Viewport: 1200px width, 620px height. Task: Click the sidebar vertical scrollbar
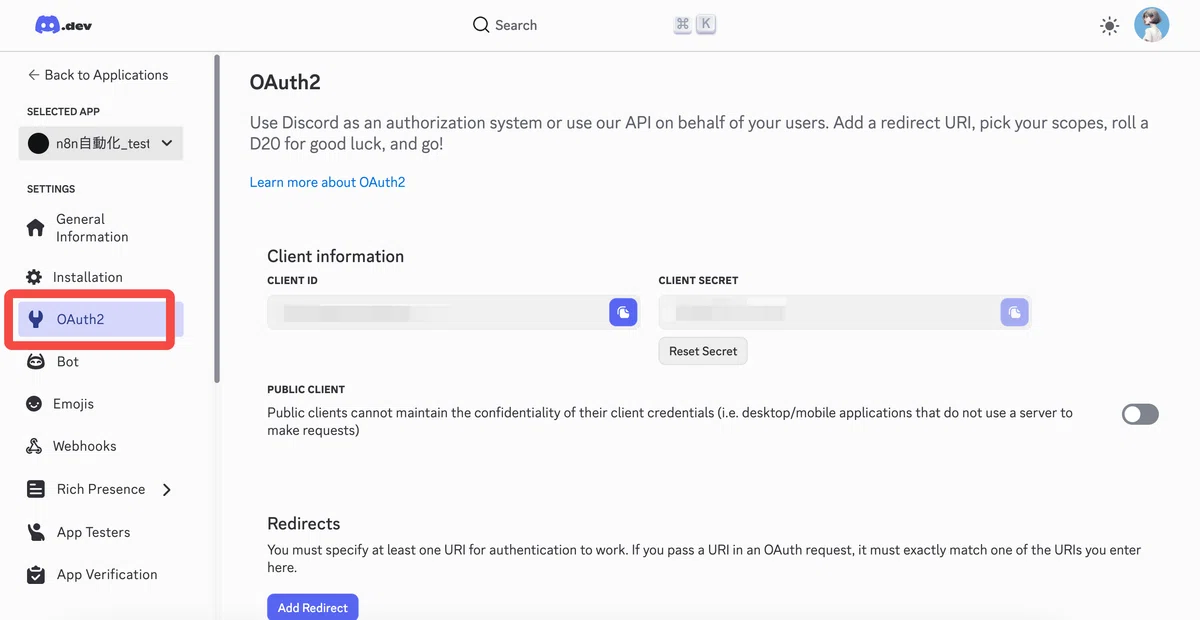click(x=217, y=220)
